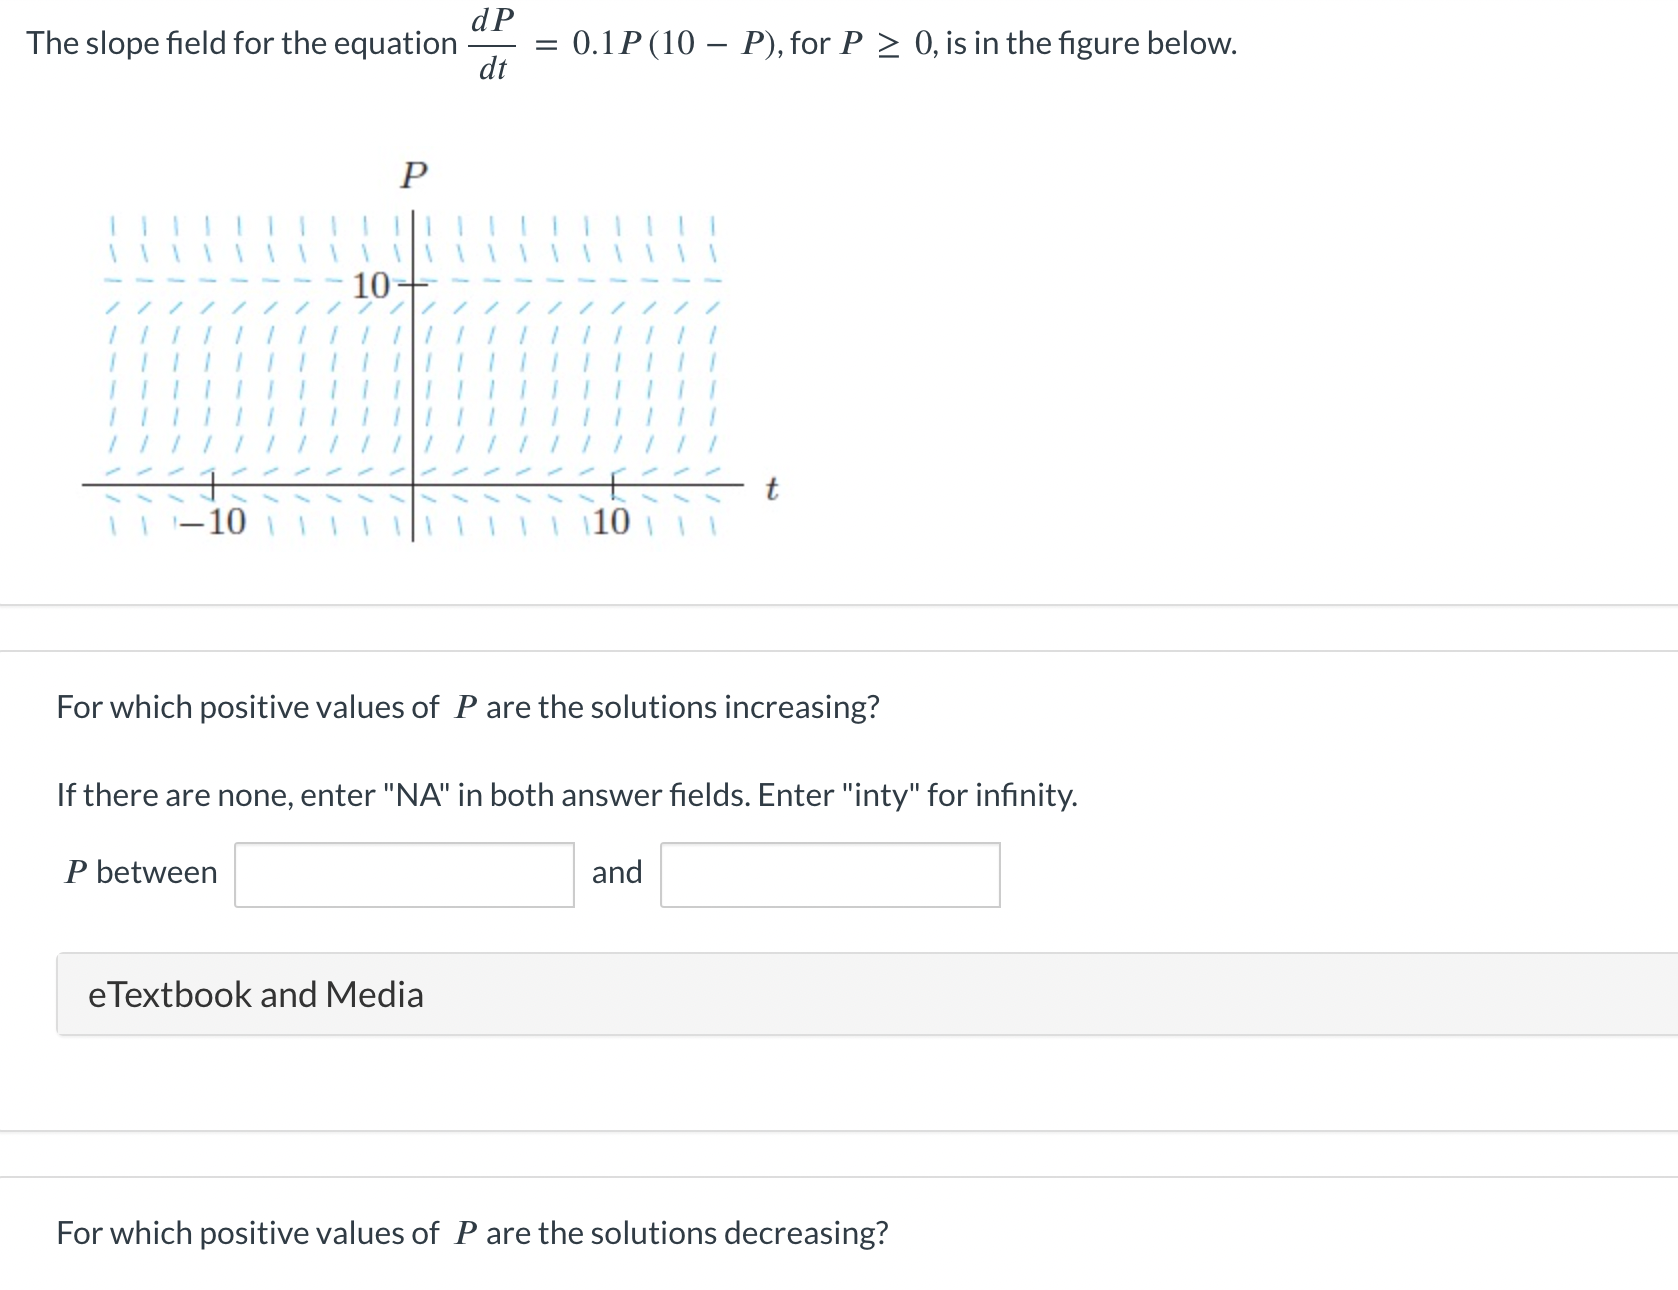This screenshot has width=1678, height=1290.
Task: Click the origin where the graph axes cross
Action: click(413, 485)
